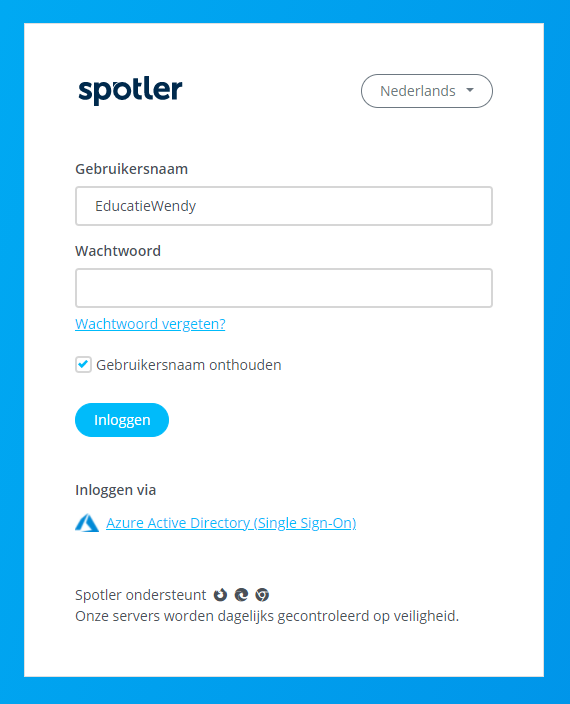
Task: Open the 'Wachtwoord vergeten?' link
Action: tap(150, 324)
